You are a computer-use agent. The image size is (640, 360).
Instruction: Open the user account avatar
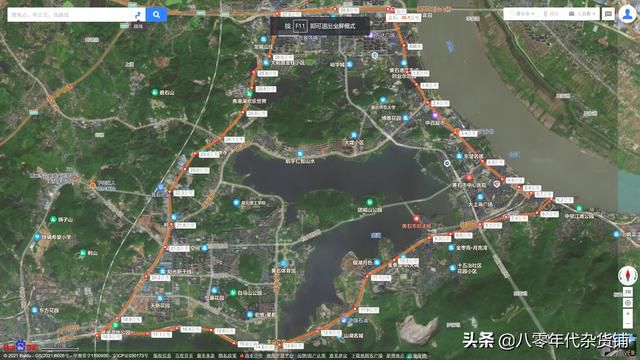click(627, 14)
